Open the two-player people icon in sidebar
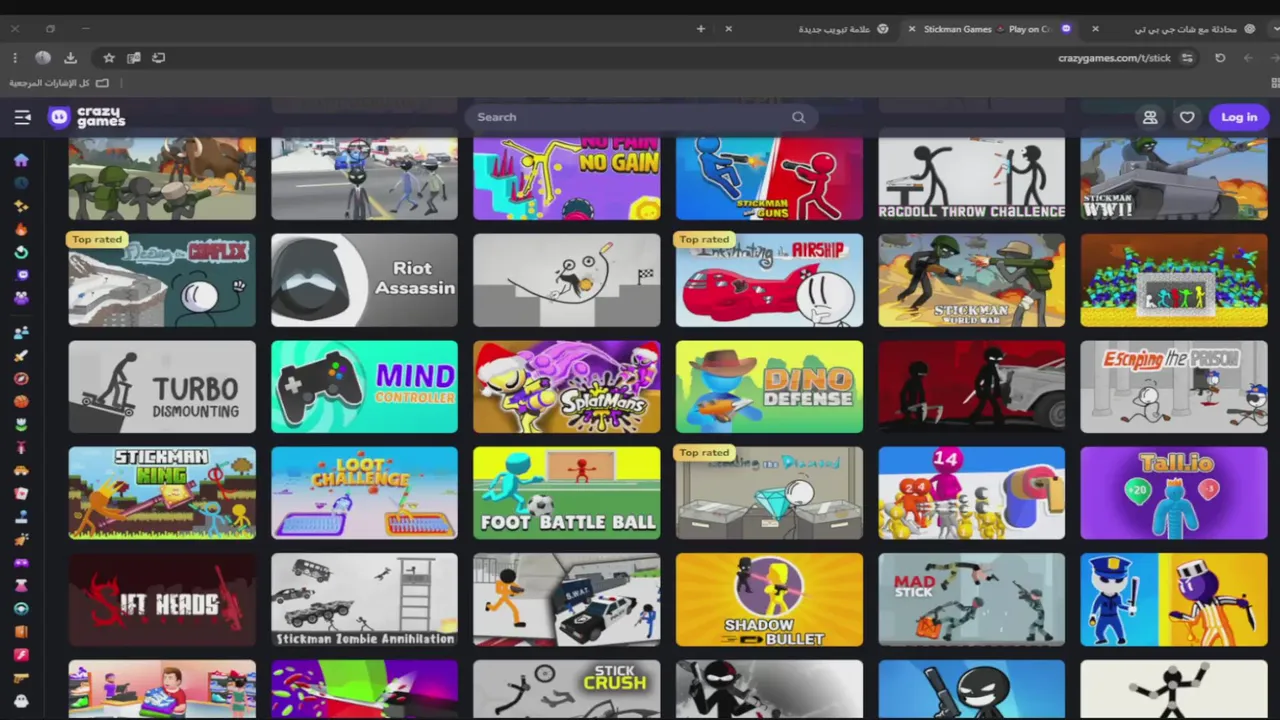 [21, 332]
